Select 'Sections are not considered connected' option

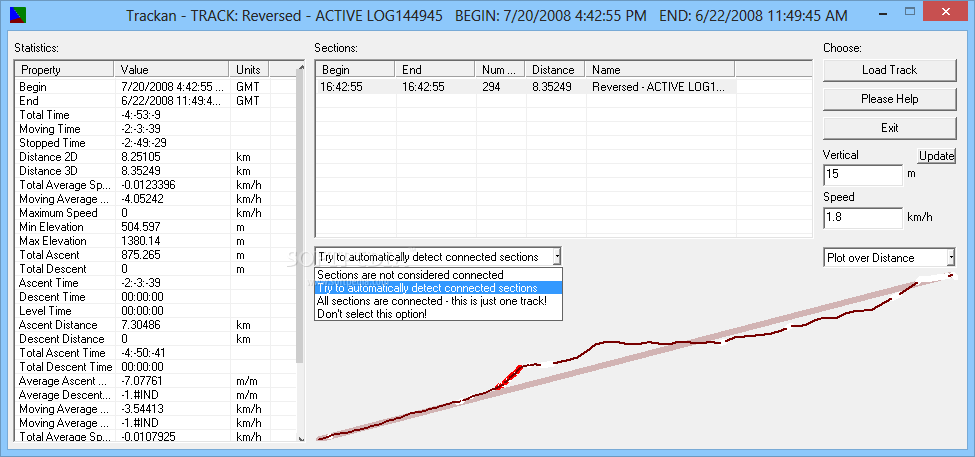pyautogui.click(x=438, y=275)
